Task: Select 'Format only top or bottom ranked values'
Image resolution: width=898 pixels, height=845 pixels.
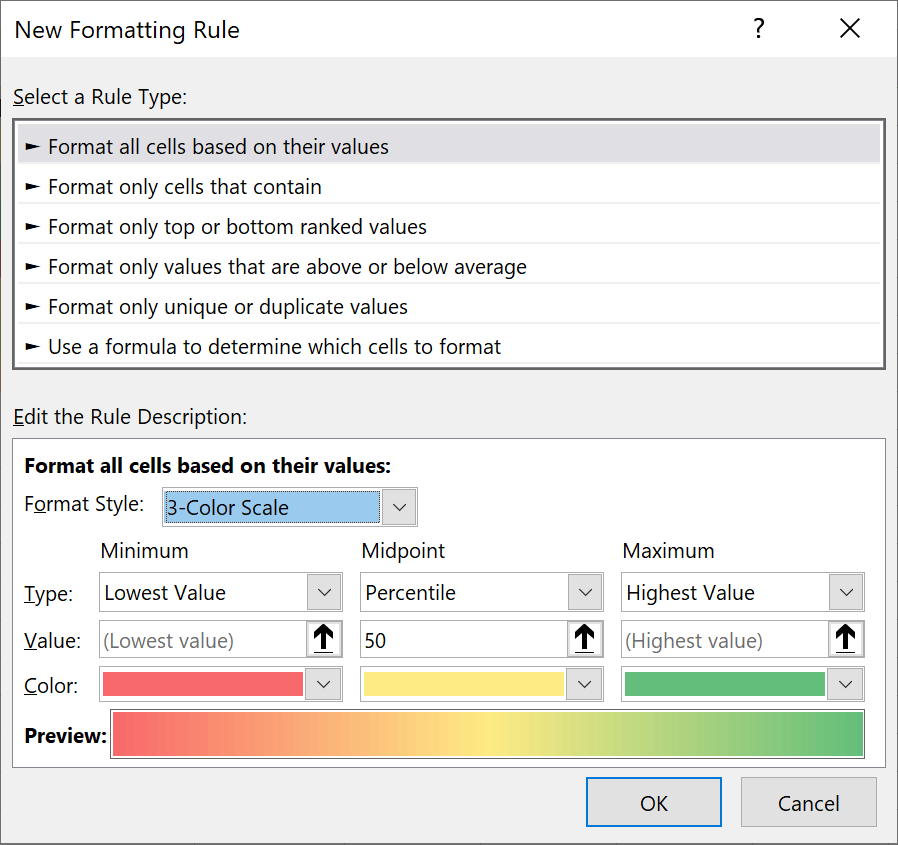Action: click(200, 226)
